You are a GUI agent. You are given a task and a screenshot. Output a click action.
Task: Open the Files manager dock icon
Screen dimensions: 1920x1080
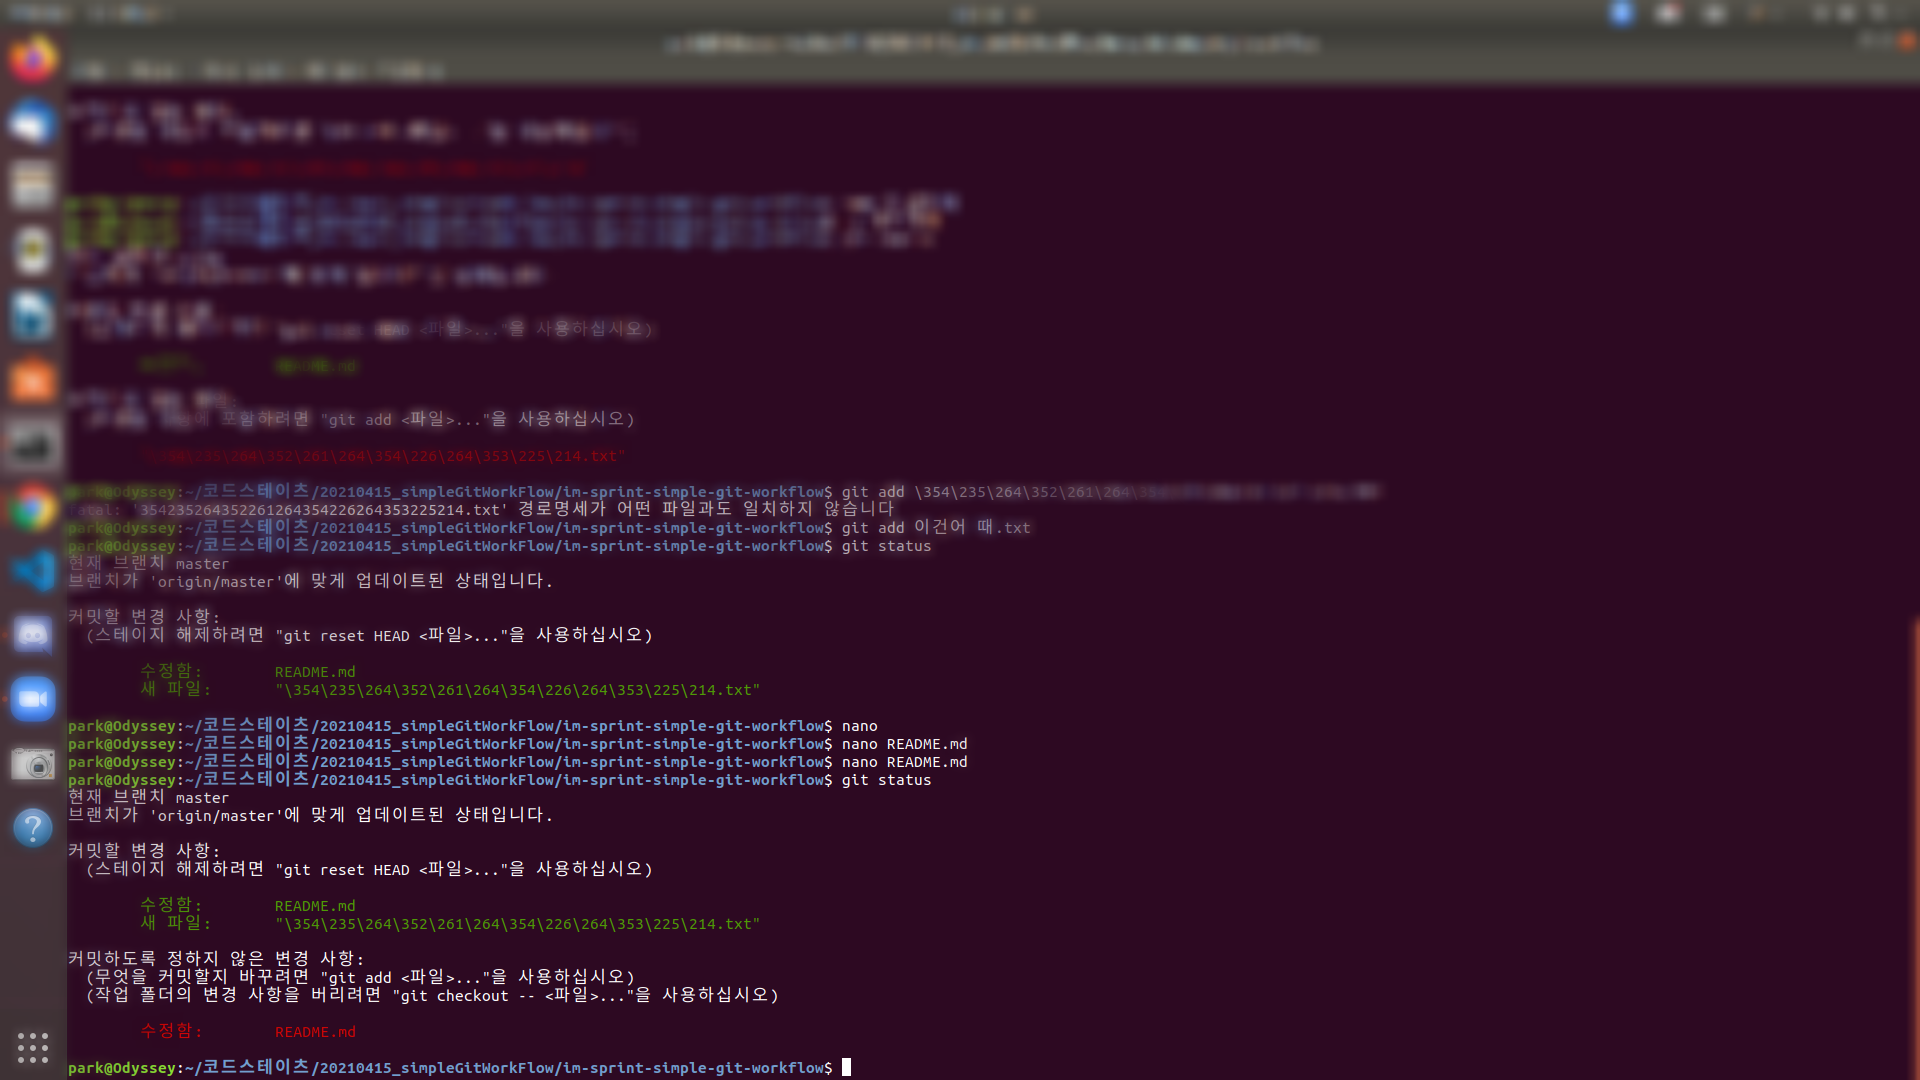[33, 186]
